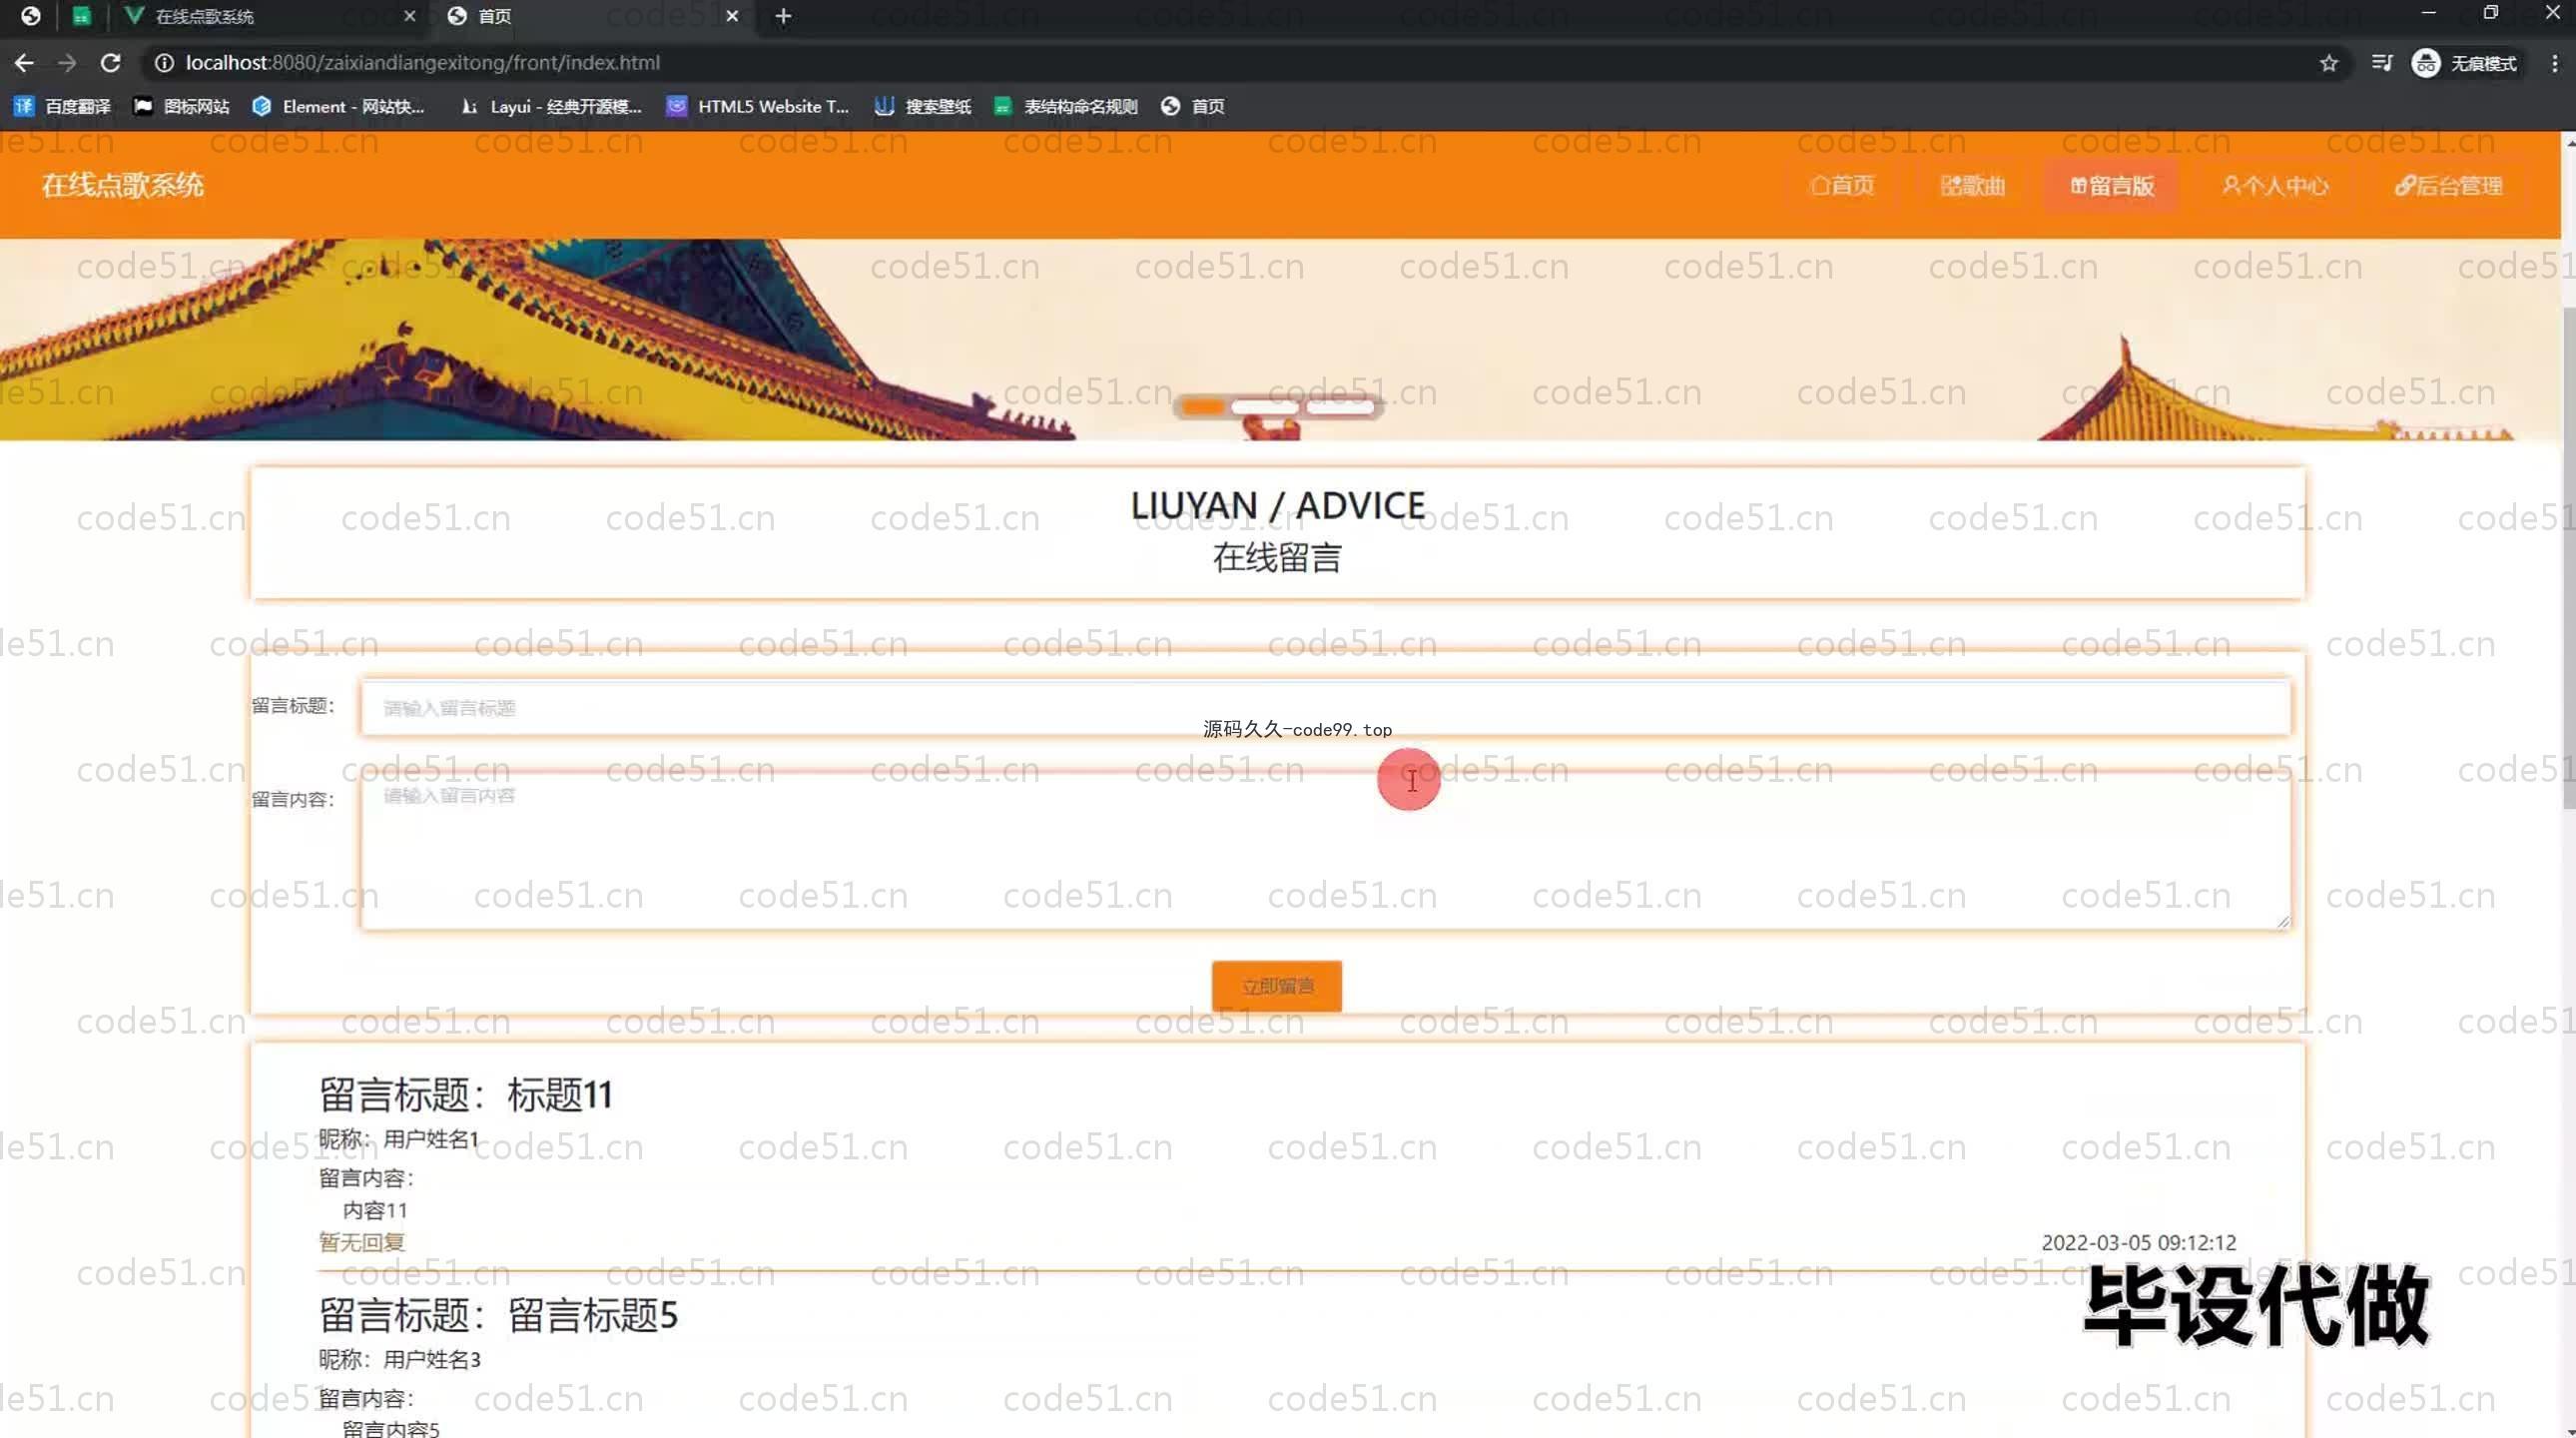Open a new browser tab
Screen dimensions: 2576x1438
[x=783, y=16]
